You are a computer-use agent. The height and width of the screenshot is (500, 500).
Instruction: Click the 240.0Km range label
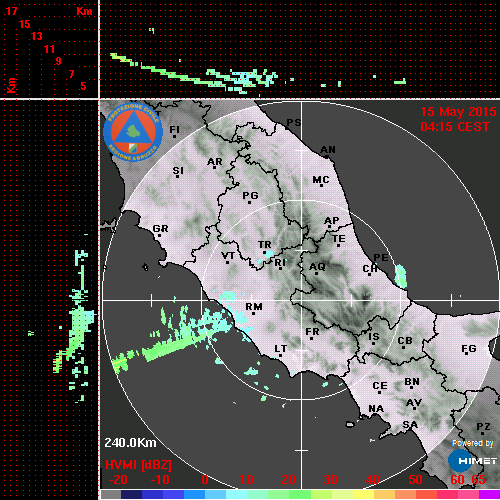click(130, 443)
